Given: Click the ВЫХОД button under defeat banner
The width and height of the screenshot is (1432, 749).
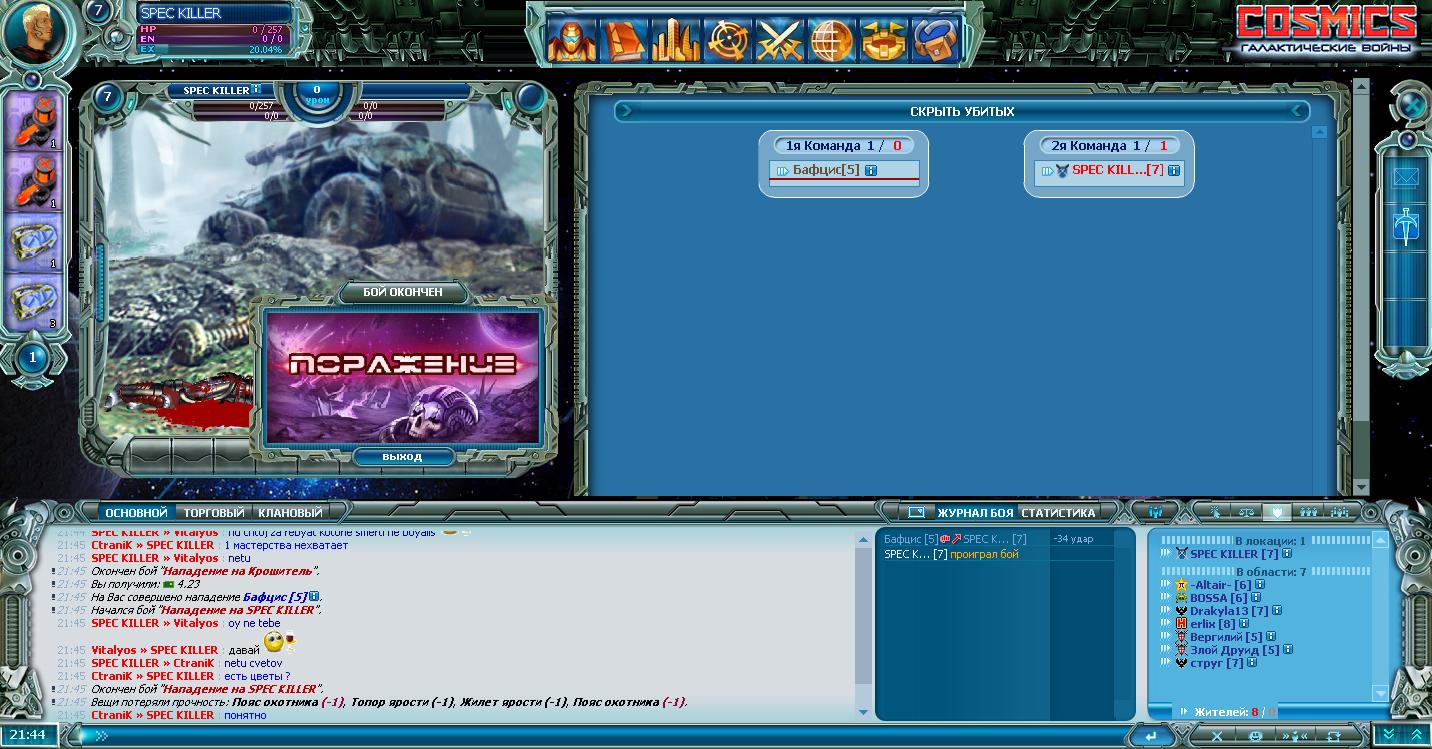Looking at the screenshot, I should pos(402,457).
